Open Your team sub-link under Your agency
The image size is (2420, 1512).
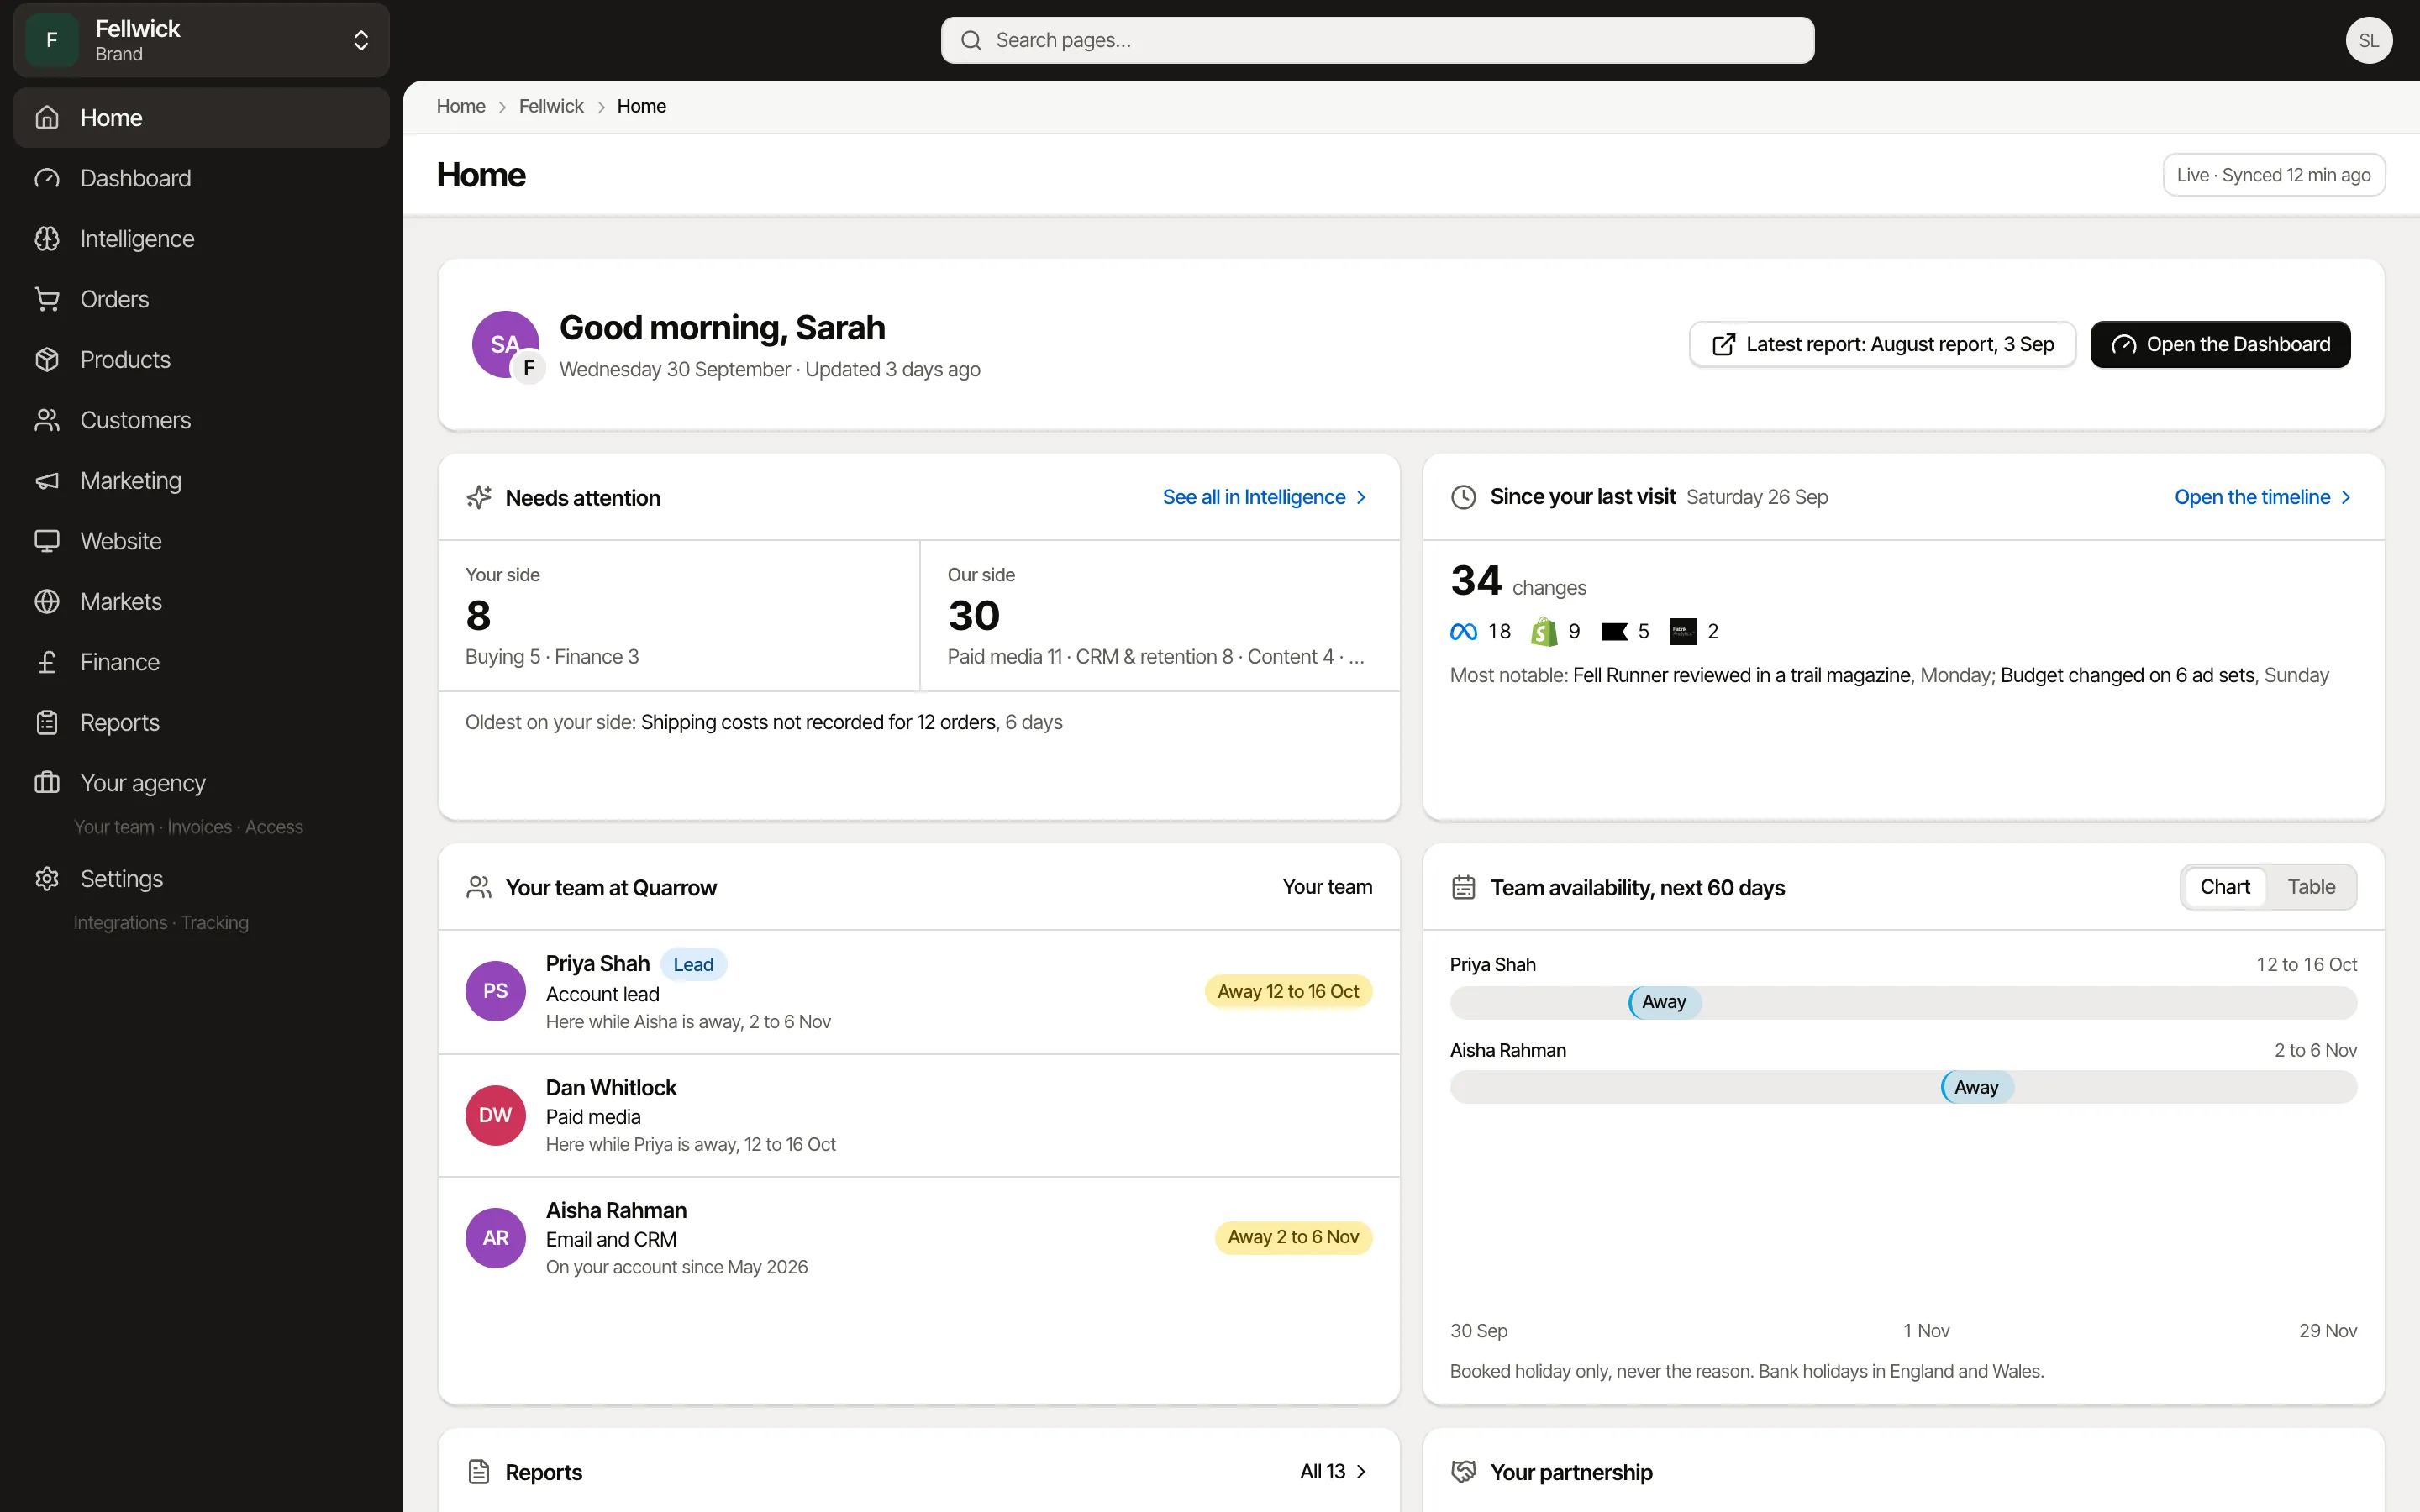point(114,827)
